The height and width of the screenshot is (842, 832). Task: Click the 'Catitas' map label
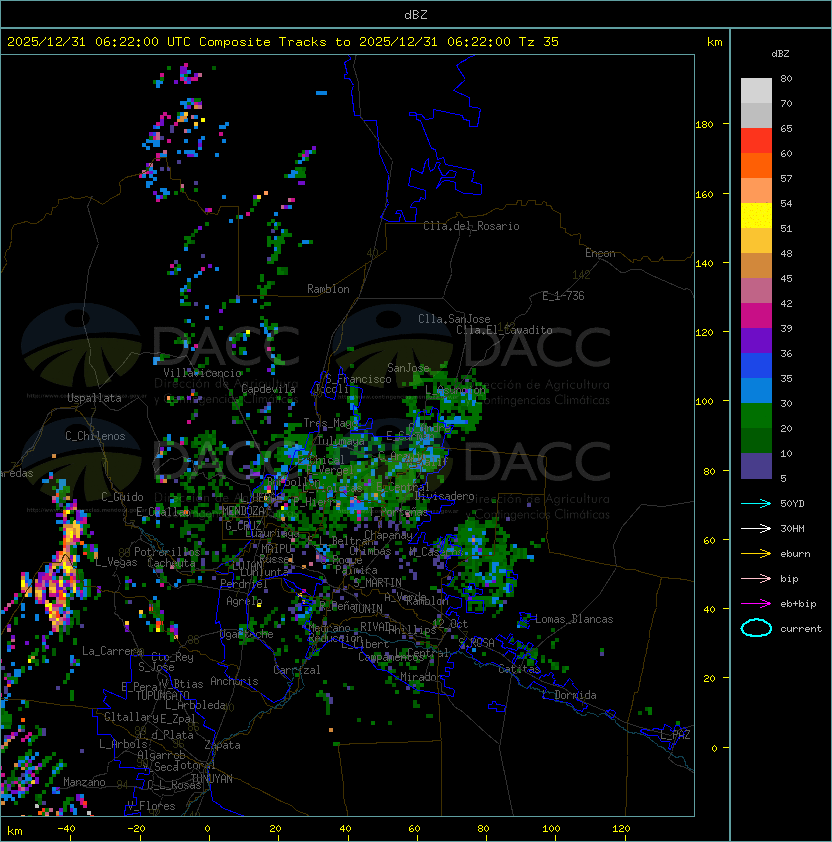pos(519,670)
